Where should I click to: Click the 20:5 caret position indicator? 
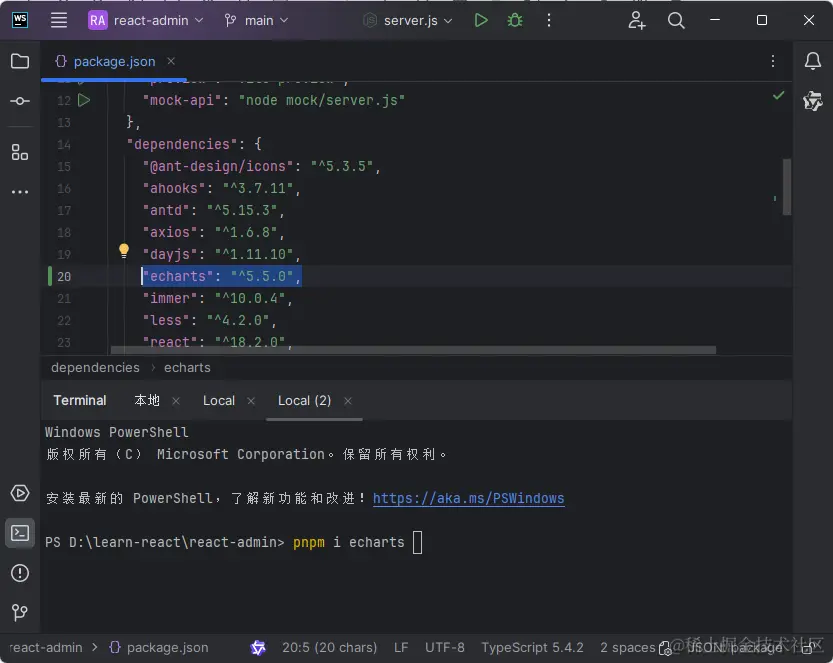[329, 648]
